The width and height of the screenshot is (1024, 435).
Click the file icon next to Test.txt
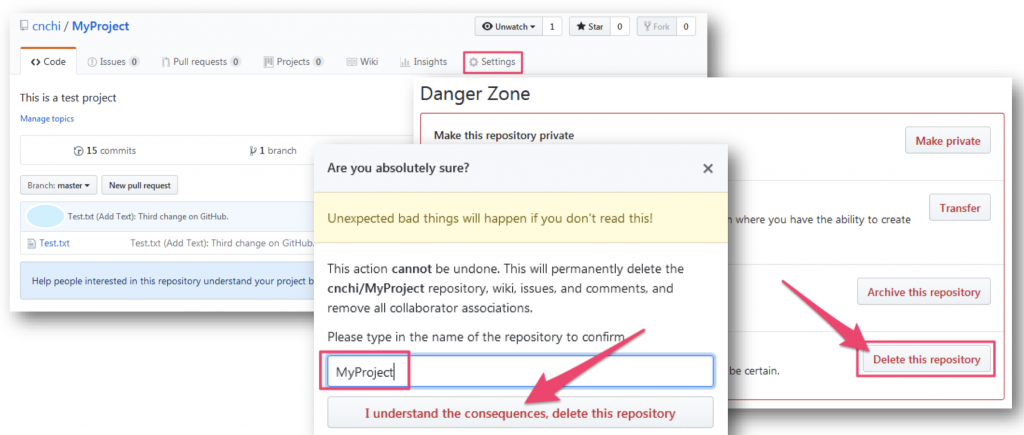pos(31,244)
